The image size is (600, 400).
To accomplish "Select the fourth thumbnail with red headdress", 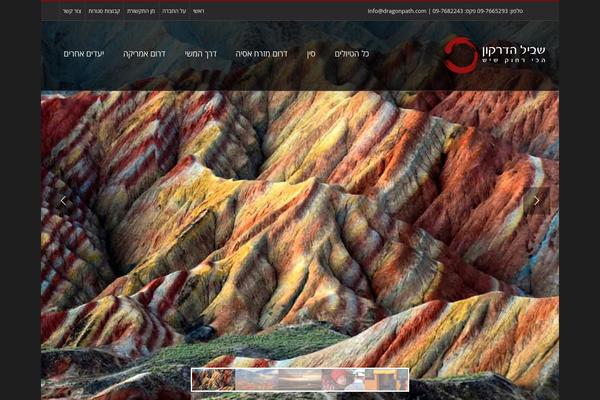I will (343, 380).
